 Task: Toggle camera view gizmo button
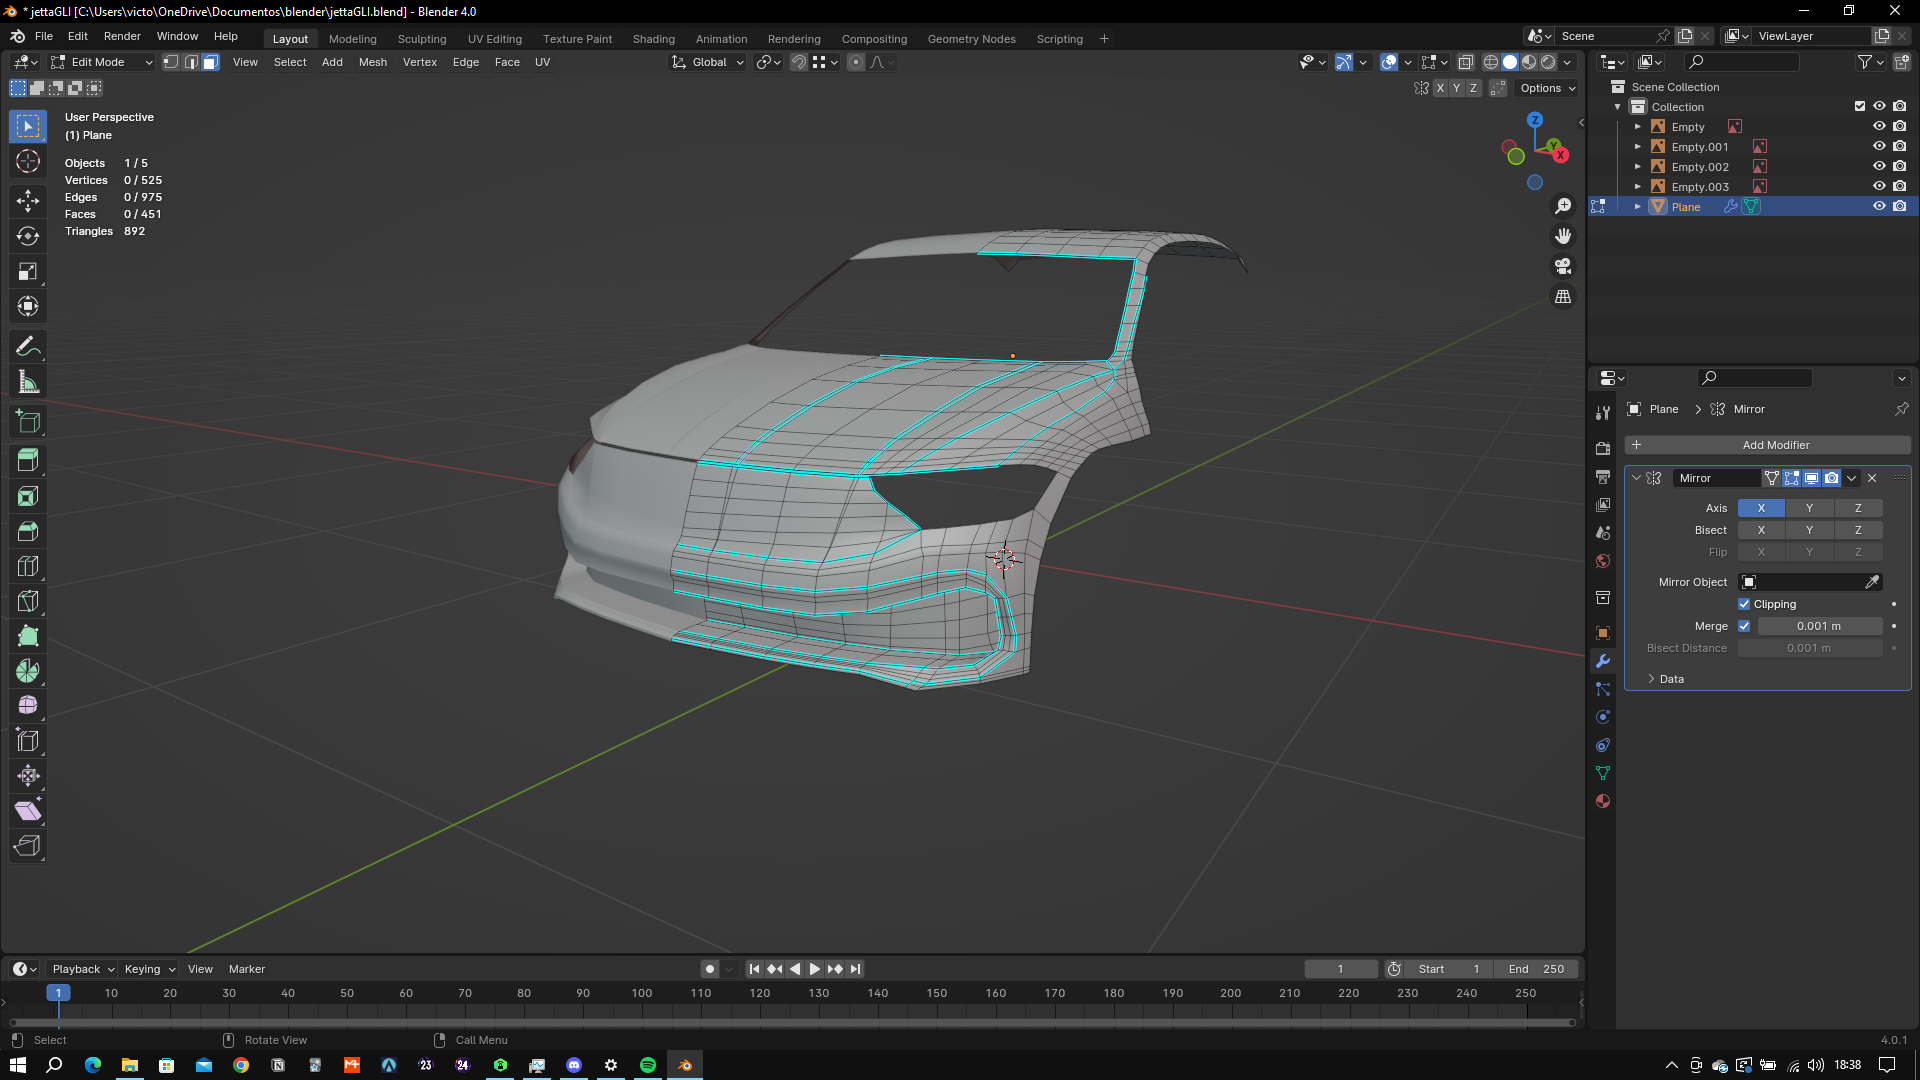click(1563, 266)
